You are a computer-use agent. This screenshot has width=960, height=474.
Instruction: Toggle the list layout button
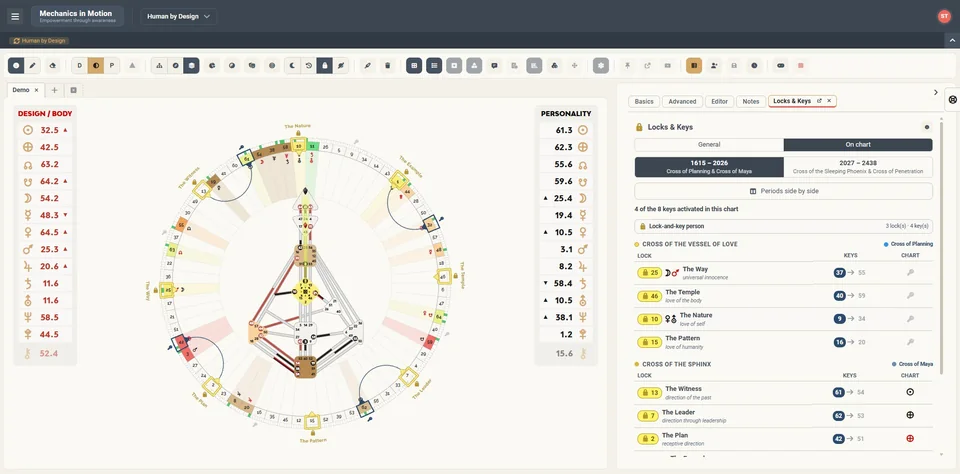(x=434, y=66)
